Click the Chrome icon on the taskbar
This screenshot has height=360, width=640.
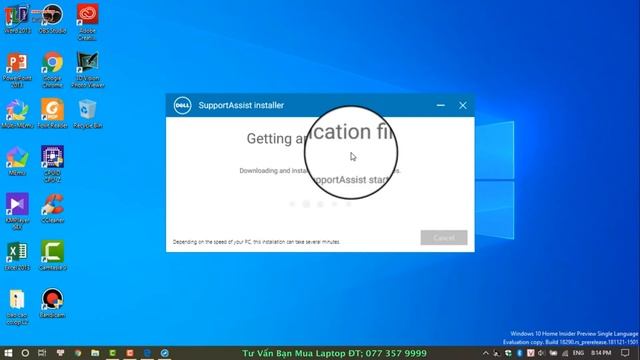pyautogui.click(x=78, y=353)
